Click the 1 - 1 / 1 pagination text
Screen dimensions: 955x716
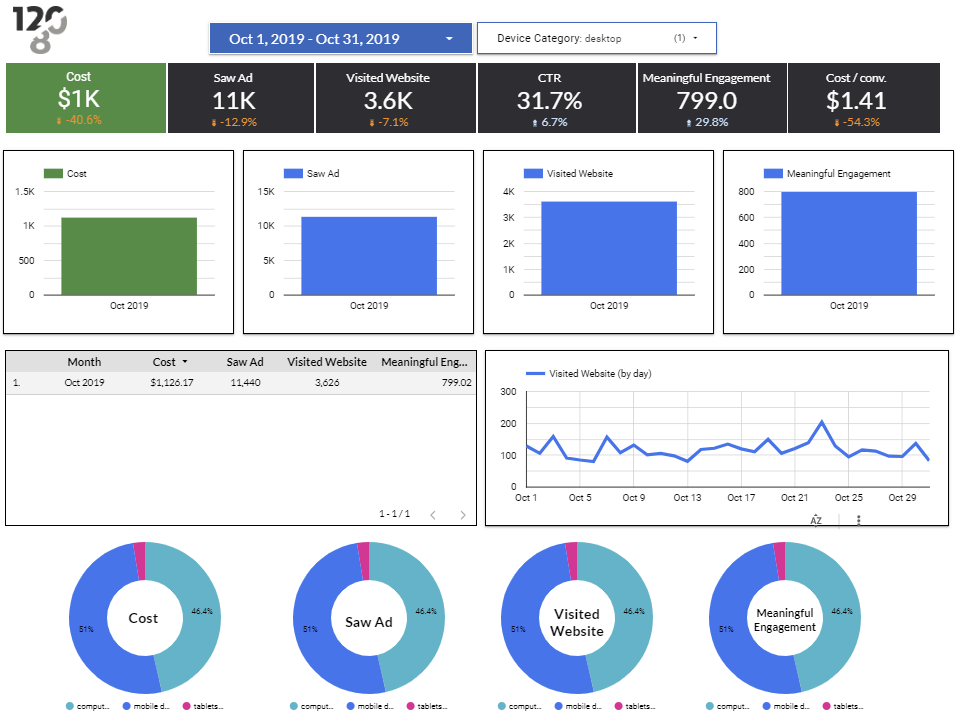click(x=395, y=514)
